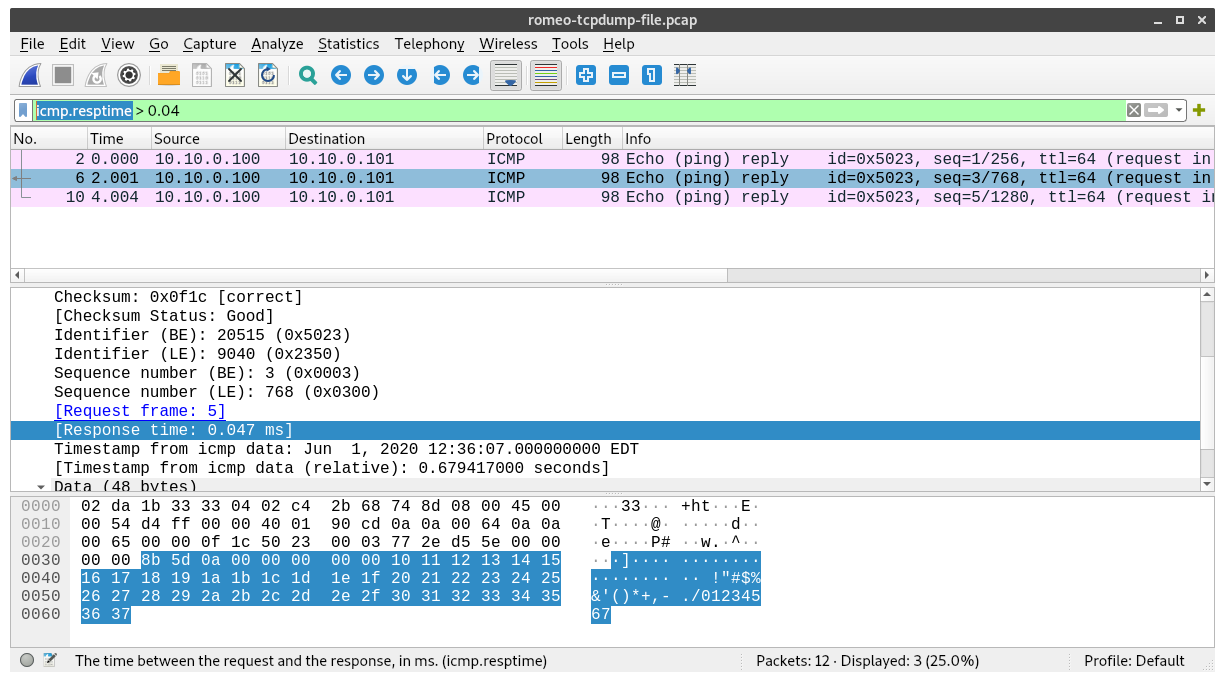Open the Capture menu
1225x682 pixels.
pos(210,44)
